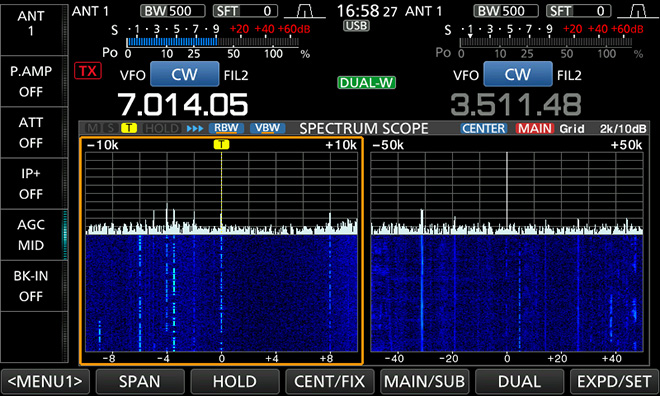The image size is (660, 396).
Task: Tap main frequency readout 7.014.05
Action: point(183,104)
